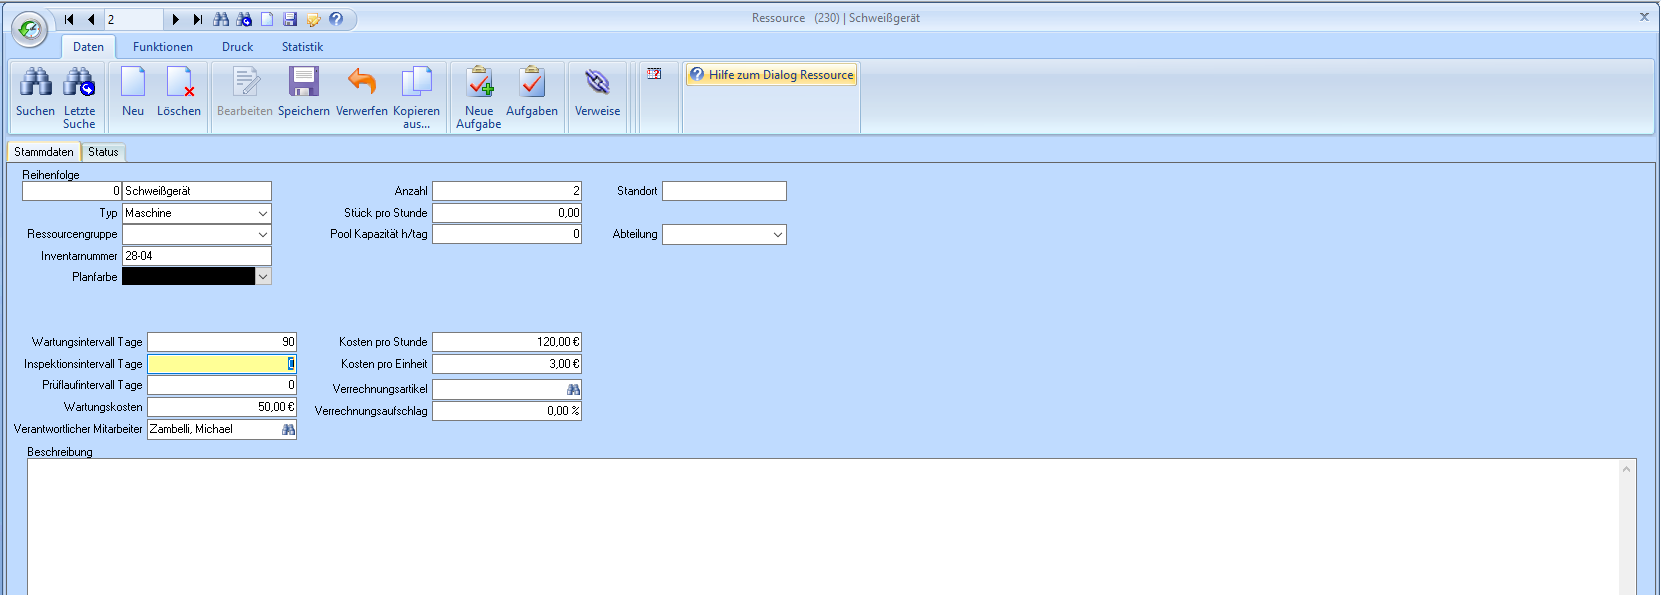Open the Ressourcengruppe dropdown
This screenshot has height=595, width=1661.
click(263, 235)
